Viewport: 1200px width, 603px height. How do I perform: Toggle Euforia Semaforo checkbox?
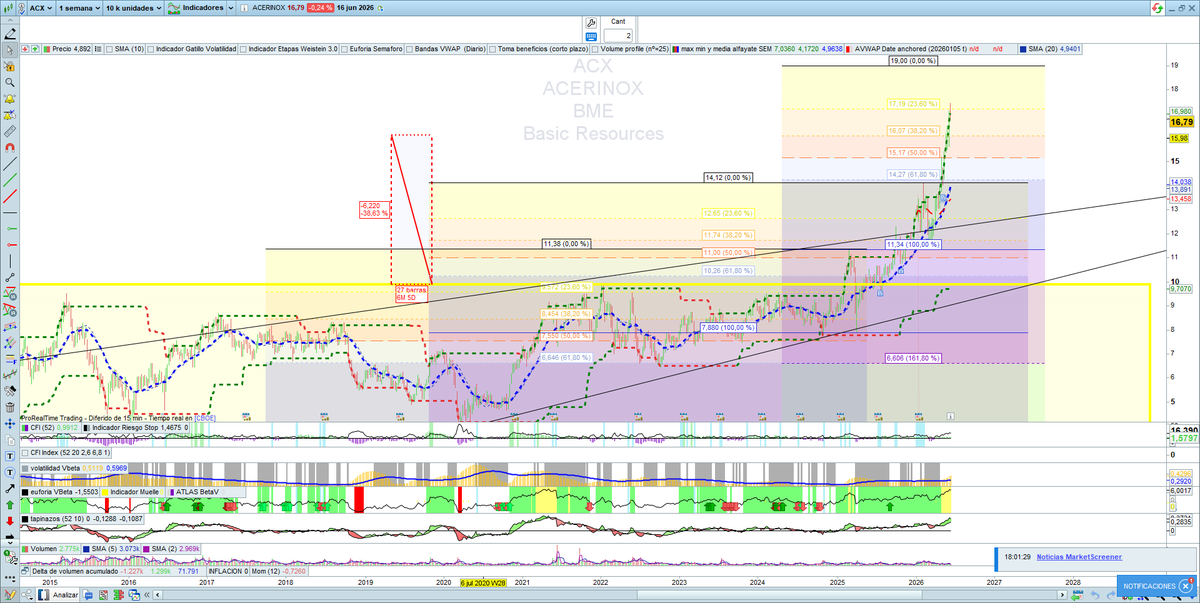344,49
